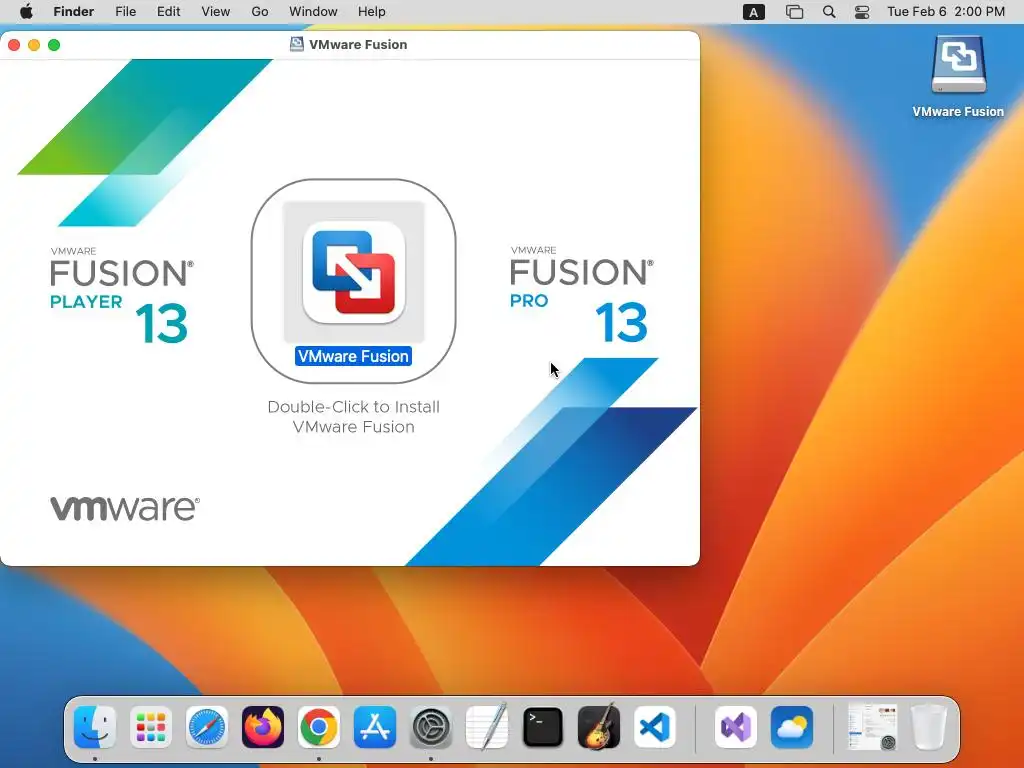Click the date and time in menu bar
This screenshot has width=1024, height=768.
(946, 12)
